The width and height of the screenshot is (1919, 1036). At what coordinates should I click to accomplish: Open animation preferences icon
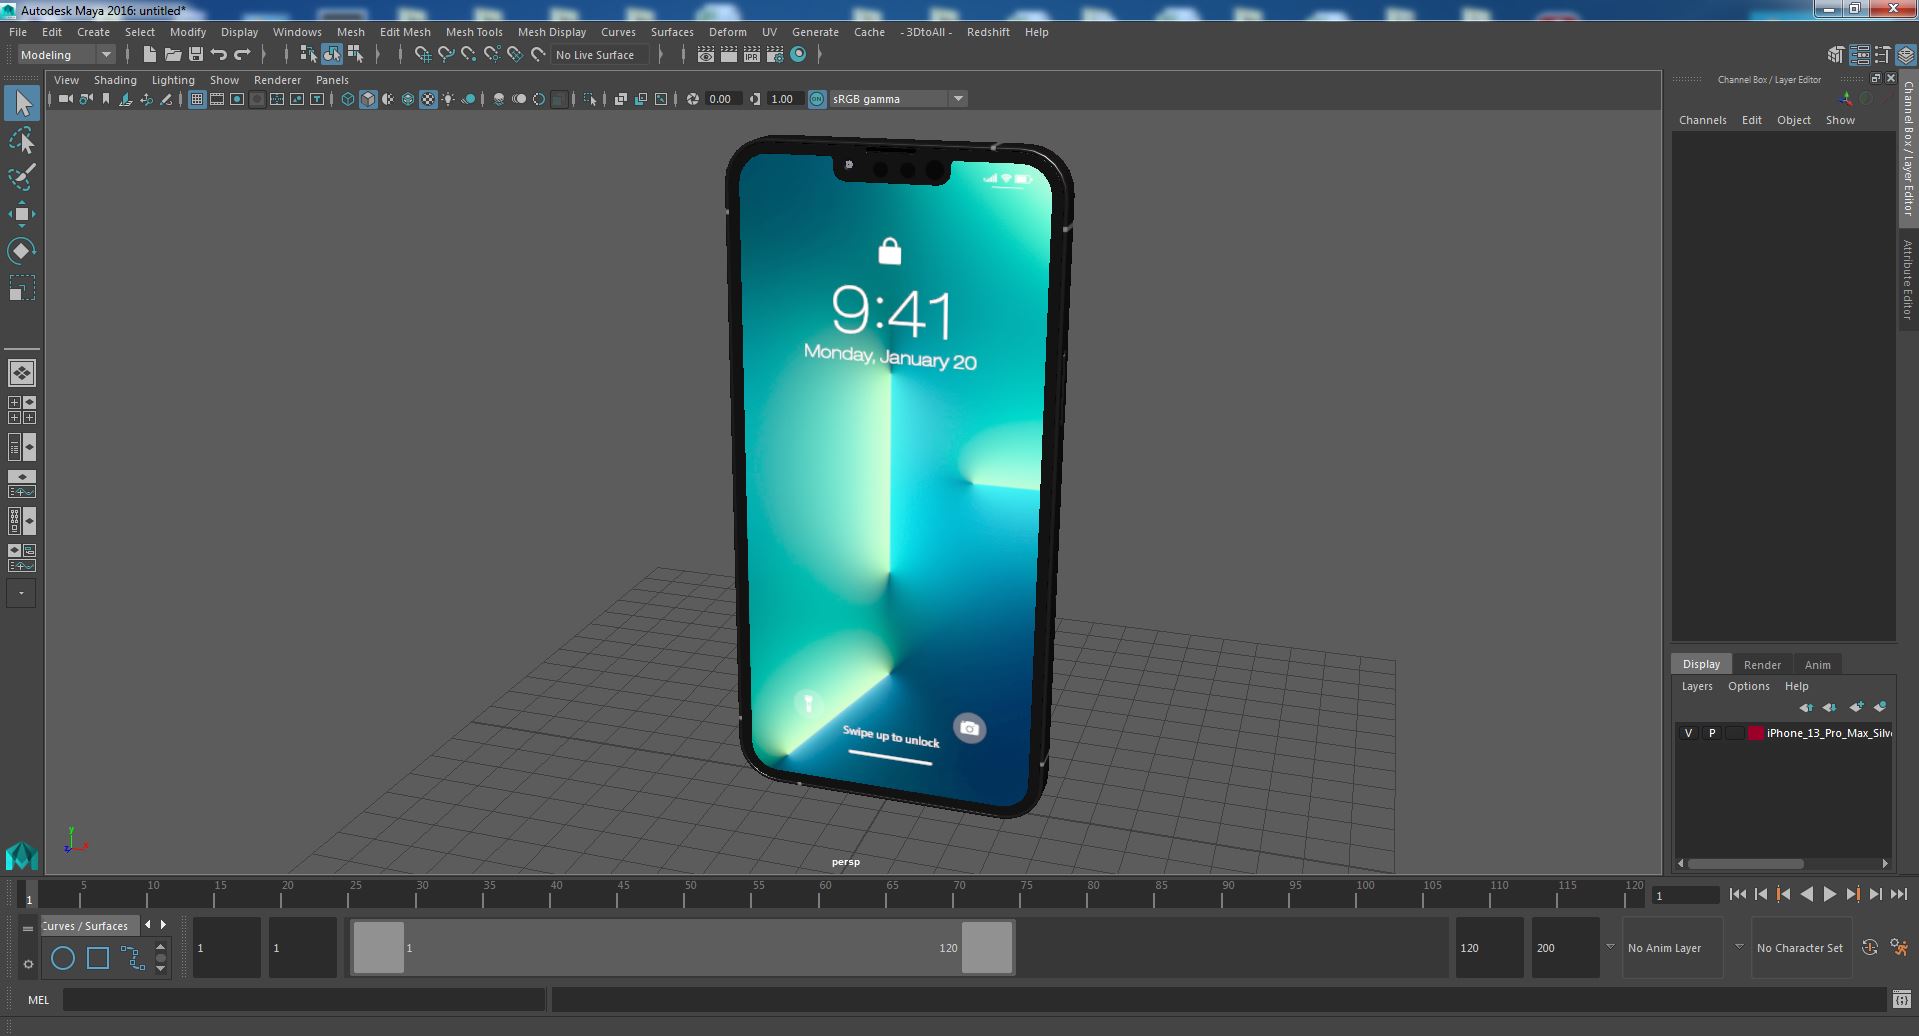1900,948
